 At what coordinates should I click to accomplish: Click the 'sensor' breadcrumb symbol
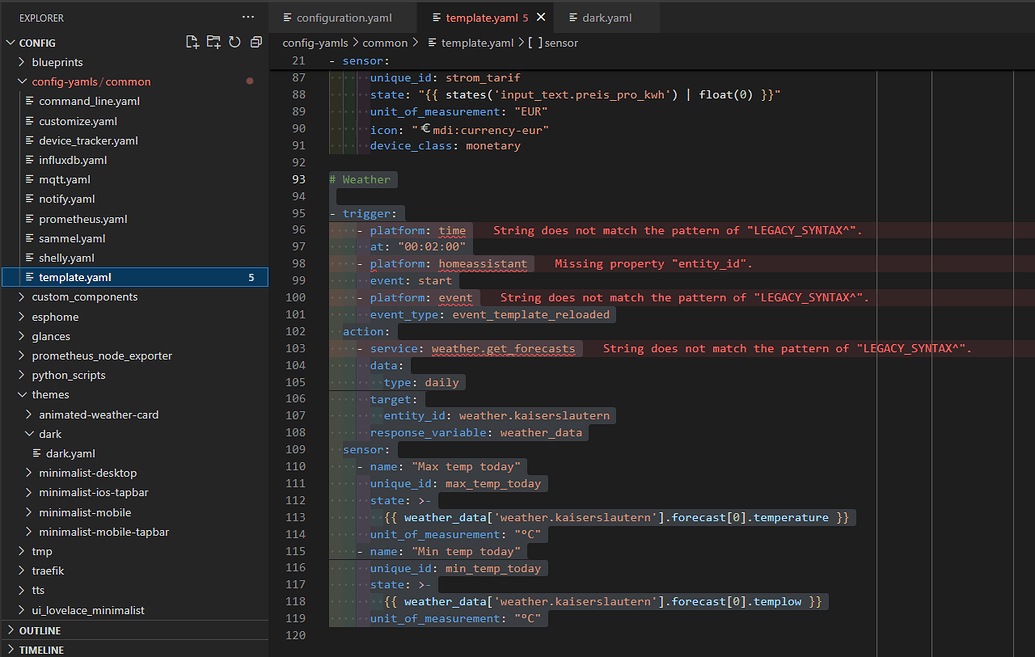pos(560,43)
